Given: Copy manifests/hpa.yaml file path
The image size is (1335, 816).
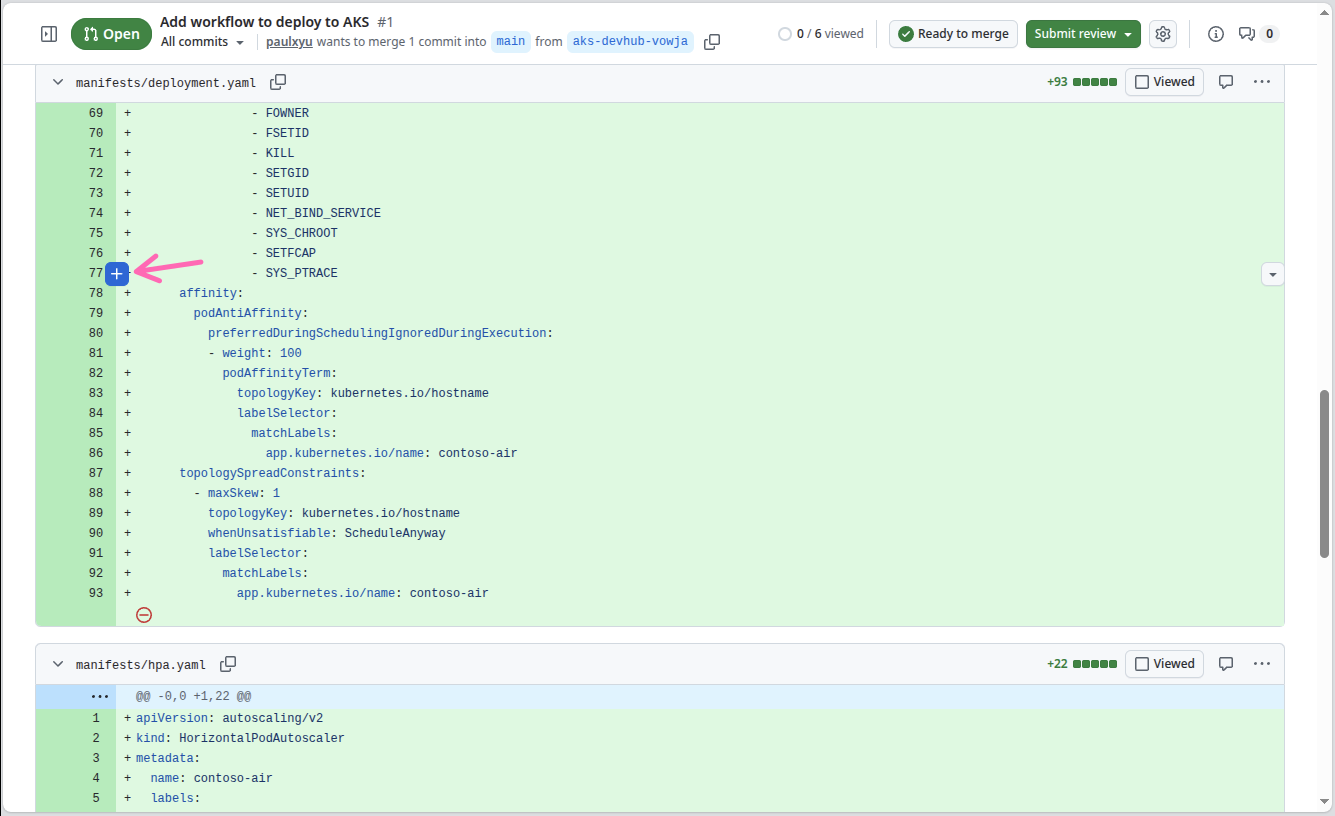Looking at the screenshot, I should [x=228, y=664].
